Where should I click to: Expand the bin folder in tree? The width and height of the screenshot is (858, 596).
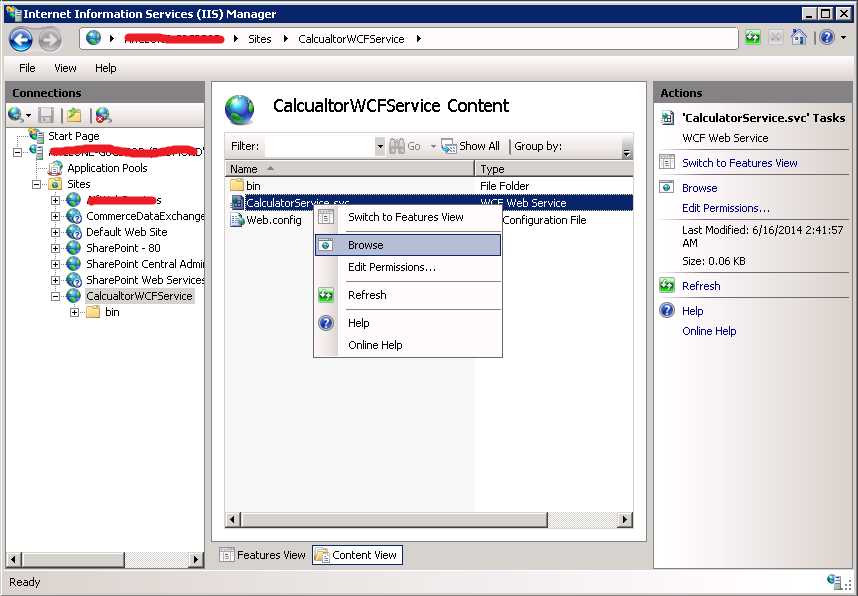coord(74,312)
